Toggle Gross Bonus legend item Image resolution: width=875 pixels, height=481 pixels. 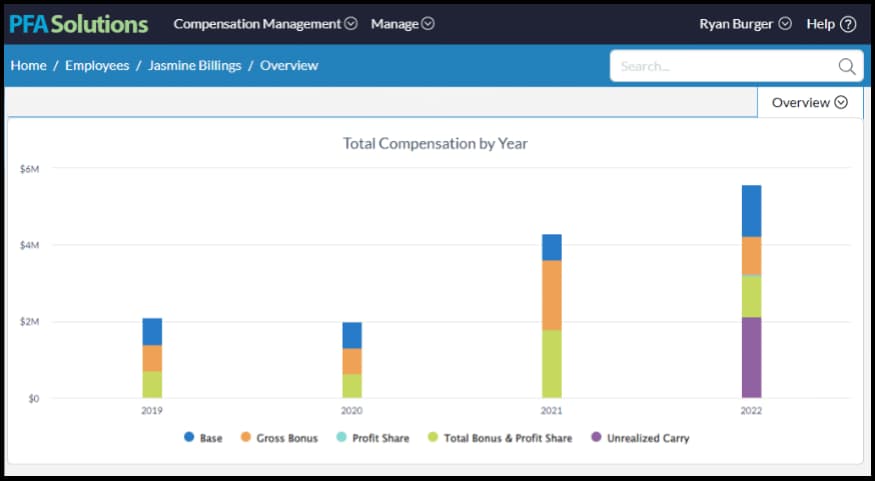[x=278, y=438]
